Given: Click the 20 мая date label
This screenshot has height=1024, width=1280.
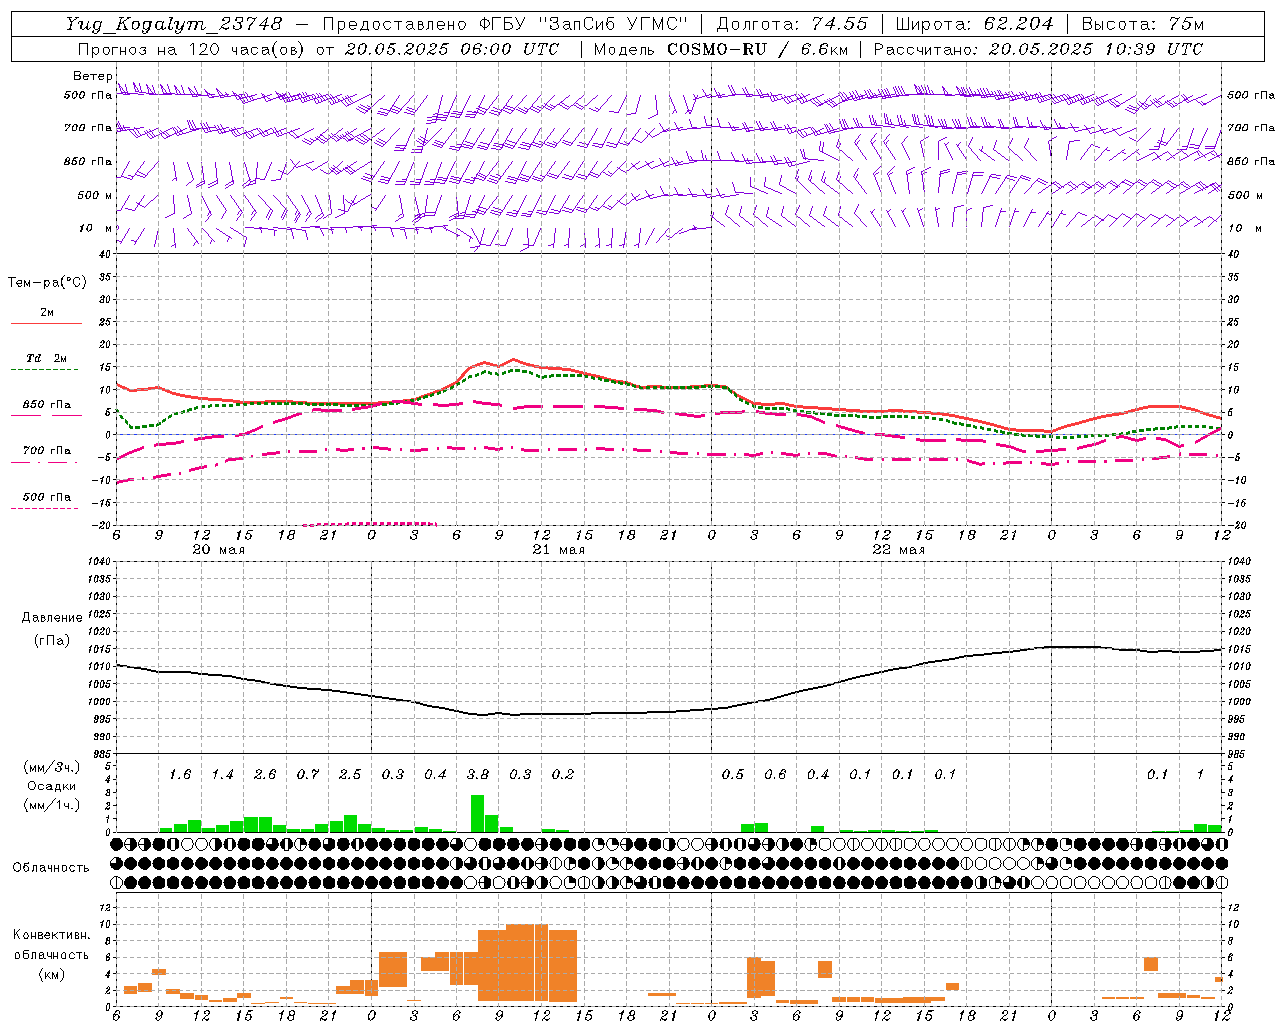Looking at the screenshot, I should pyautogui.click(x=218, y=550).
